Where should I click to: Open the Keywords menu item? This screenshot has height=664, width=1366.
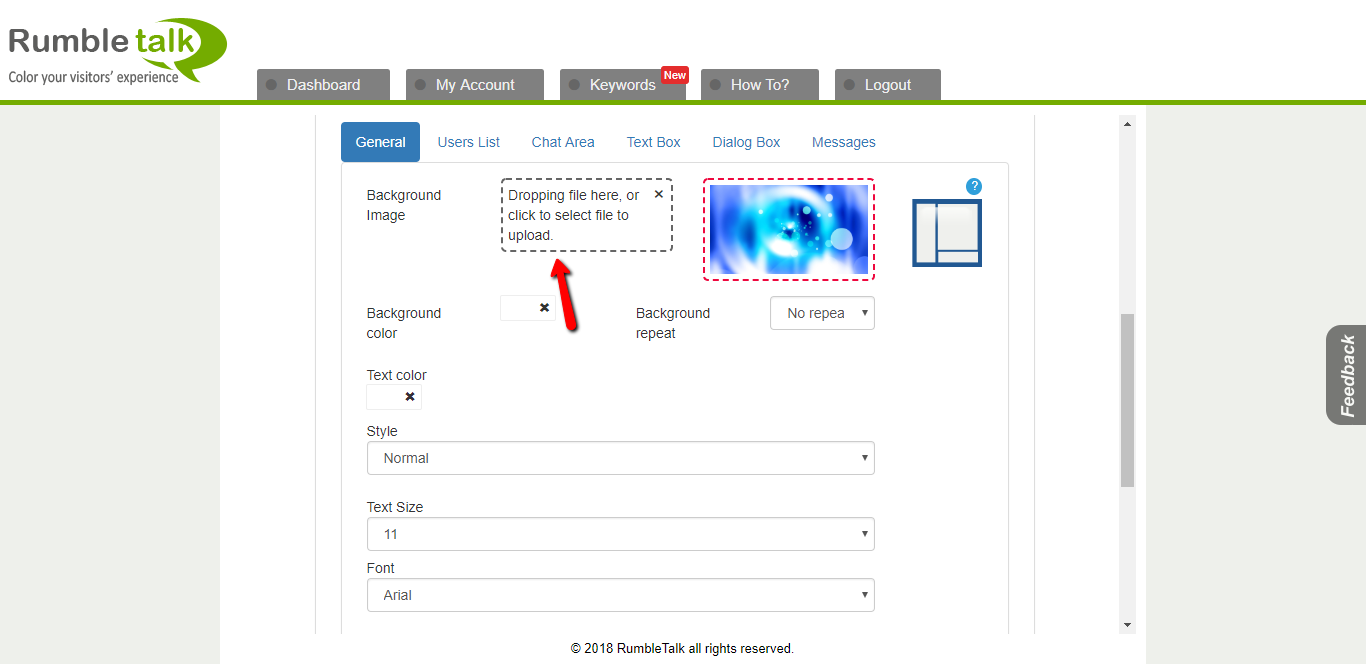pos(622,85)
